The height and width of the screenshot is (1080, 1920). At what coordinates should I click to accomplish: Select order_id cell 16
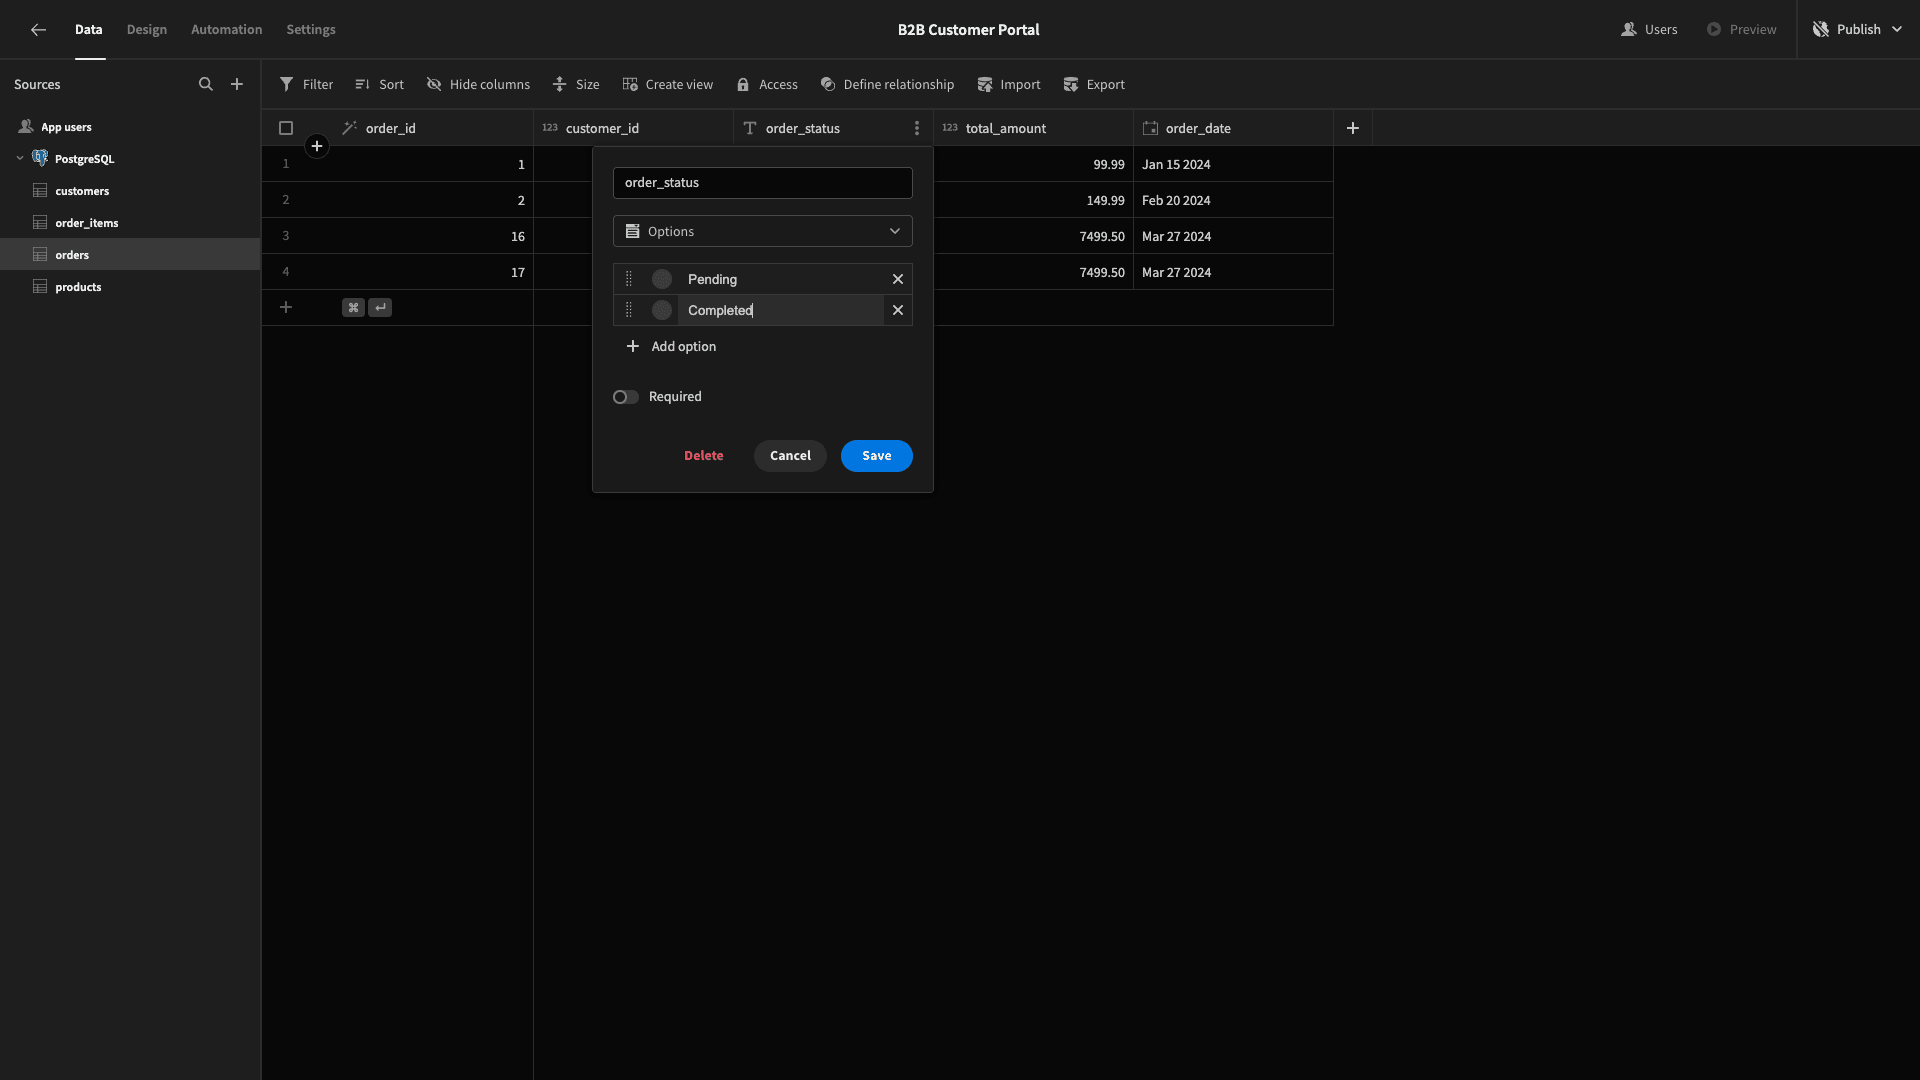[x=434, y=236]
